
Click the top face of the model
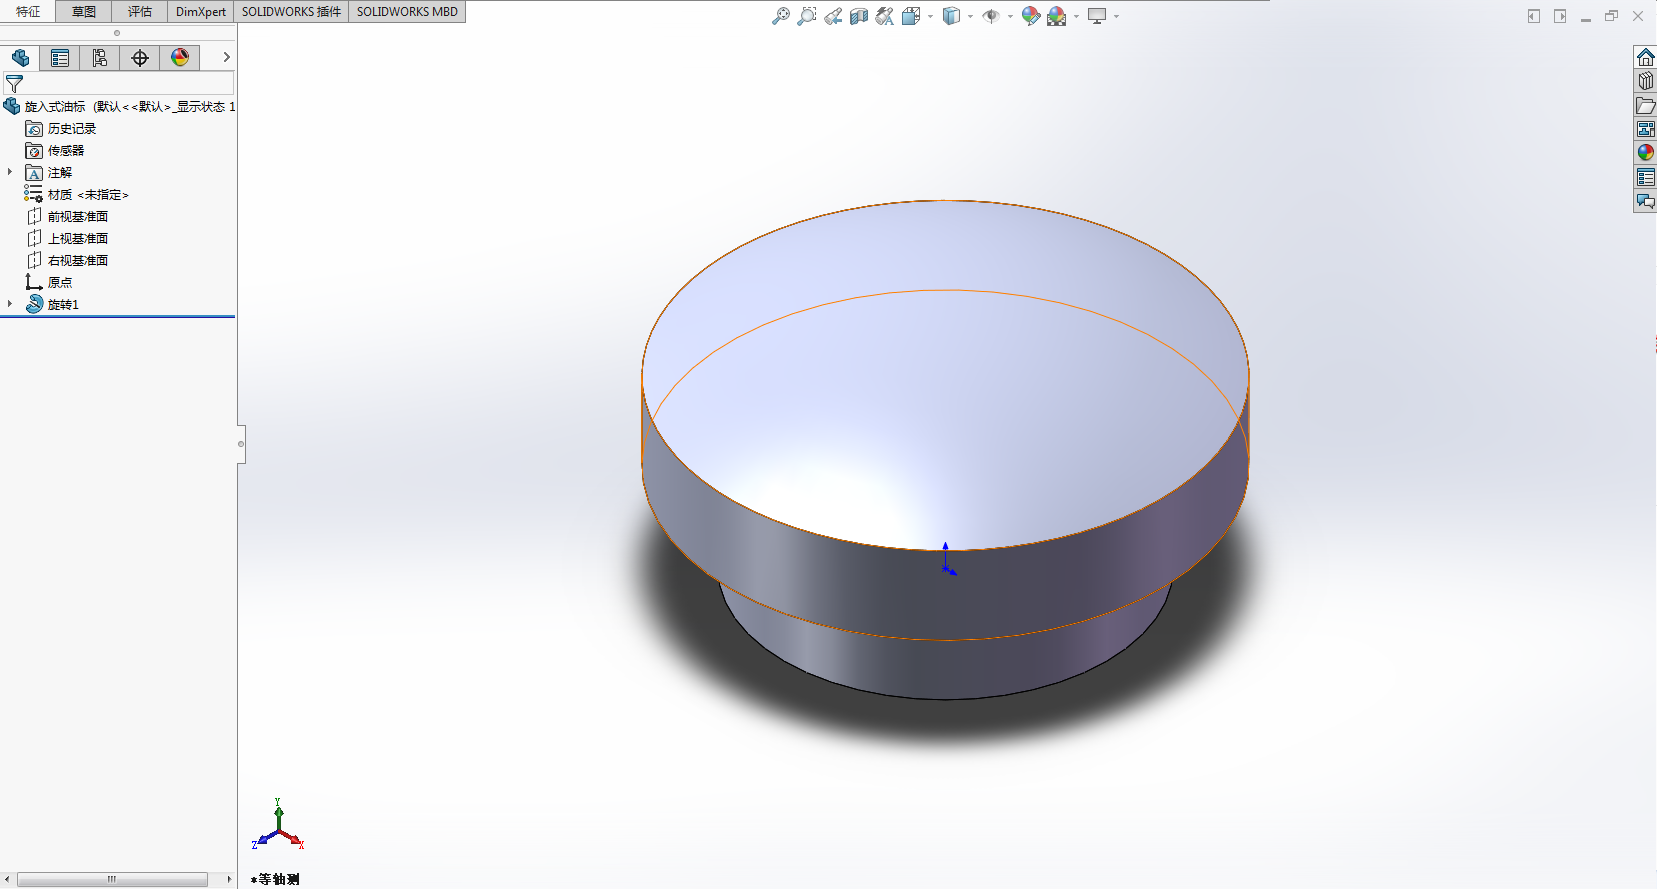tap(945, 375)
